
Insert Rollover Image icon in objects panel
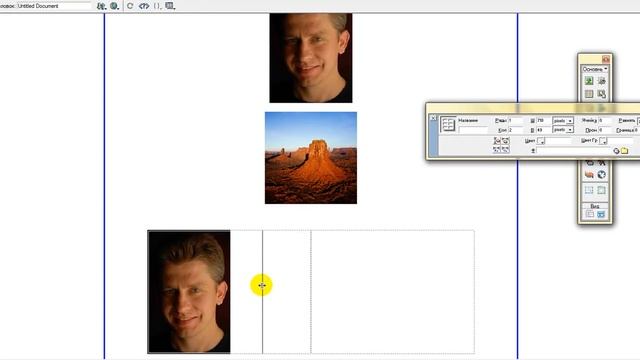coord(602,81)
